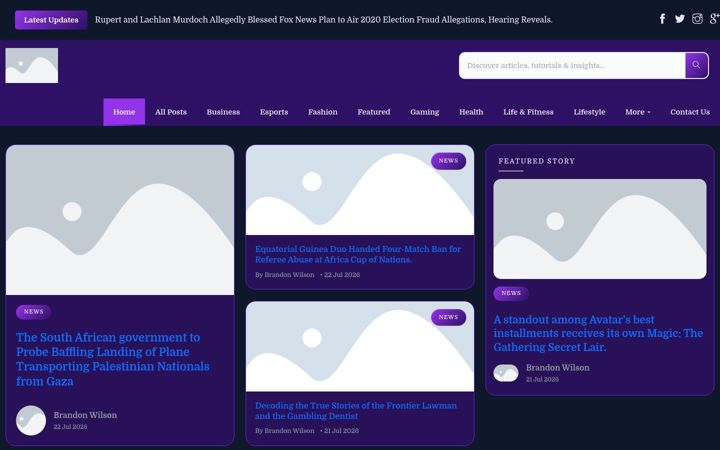Click Brandon Wilson avatar under South African article

point(31,420)
